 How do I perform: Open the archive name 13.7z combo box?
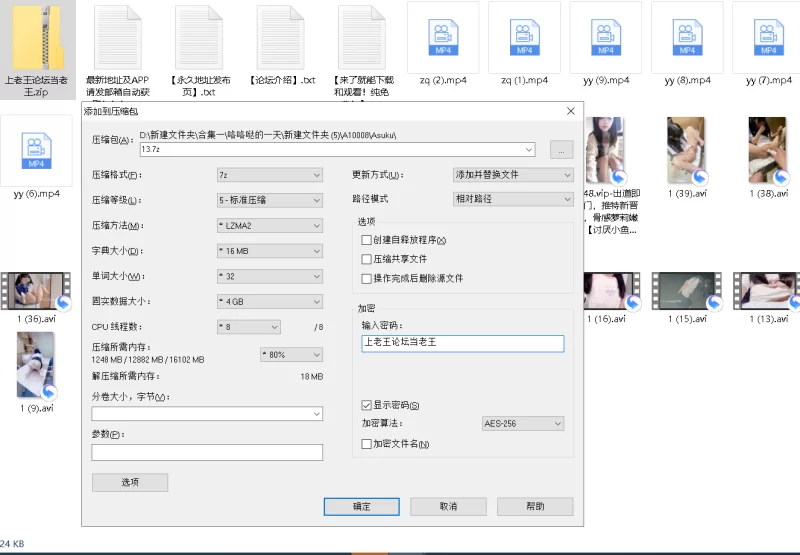[x=337, y=149]
